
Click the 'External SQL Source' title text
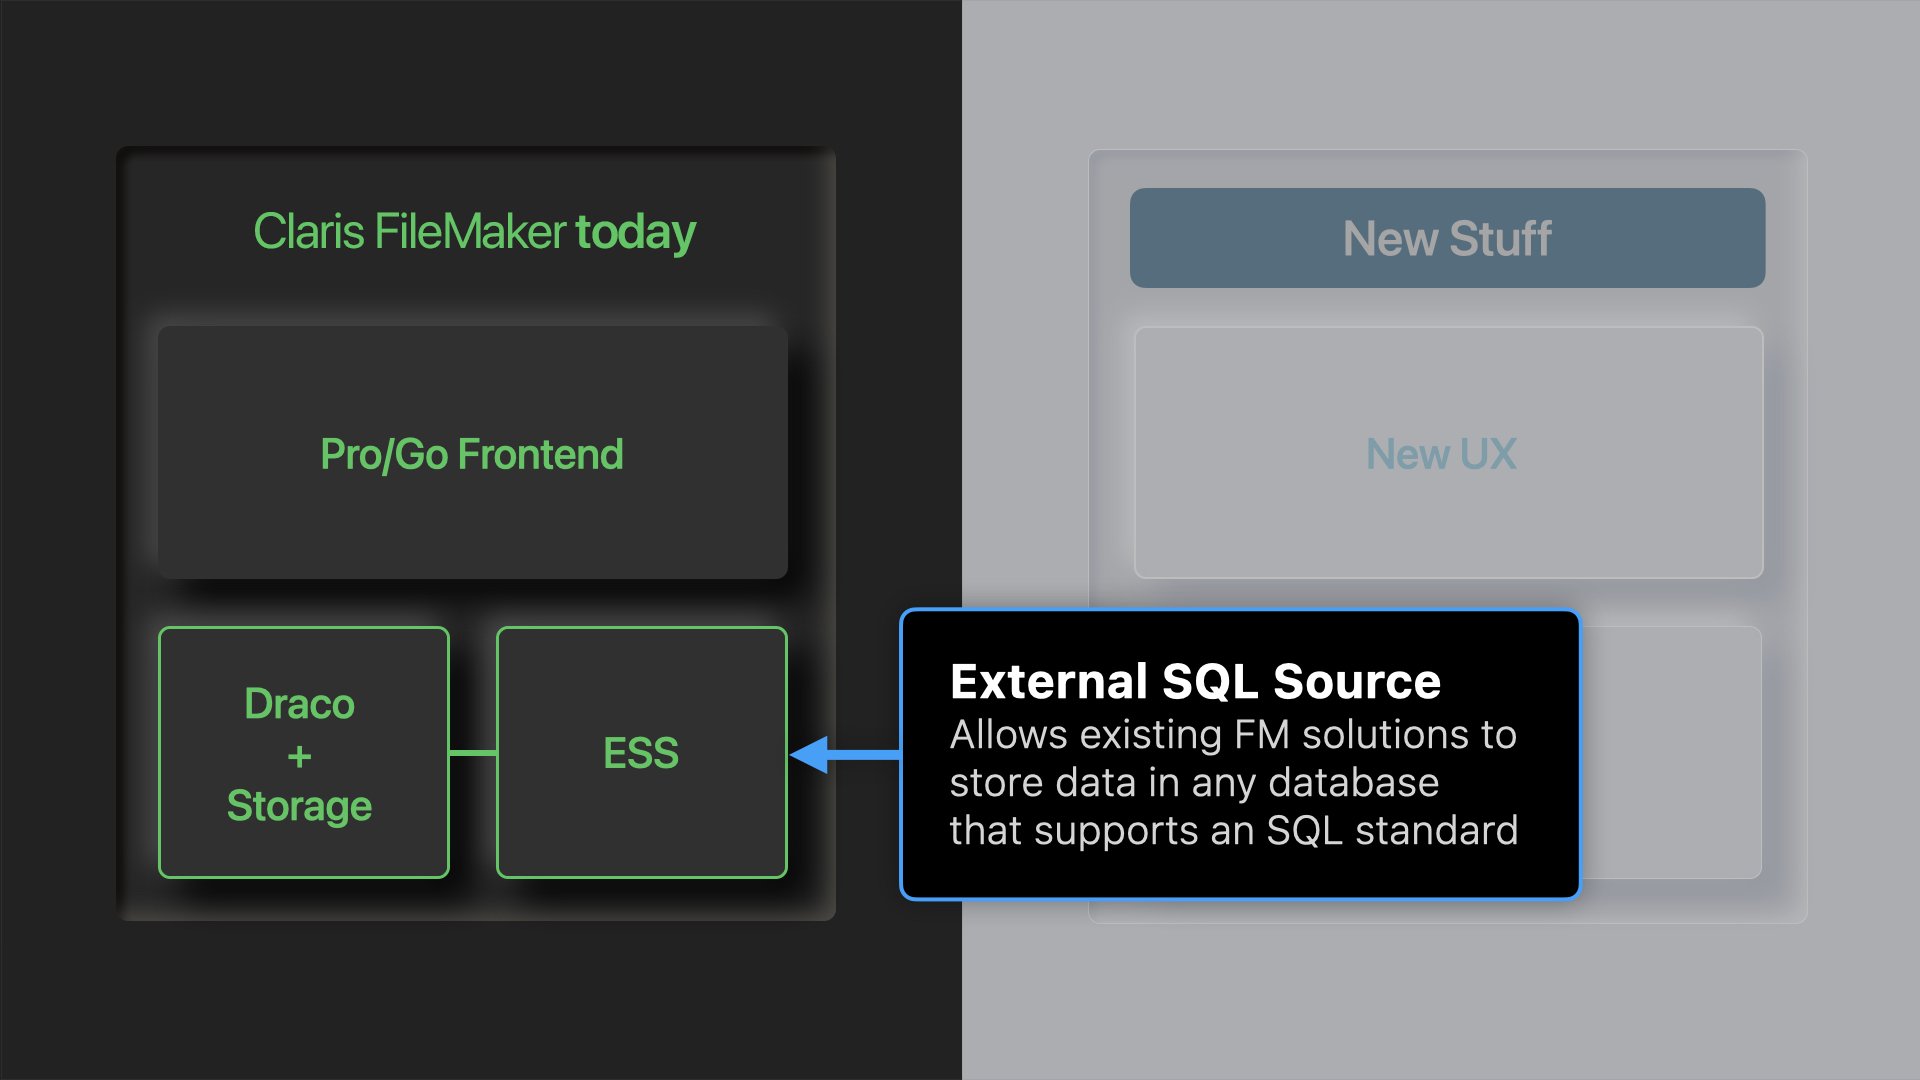1195,682
